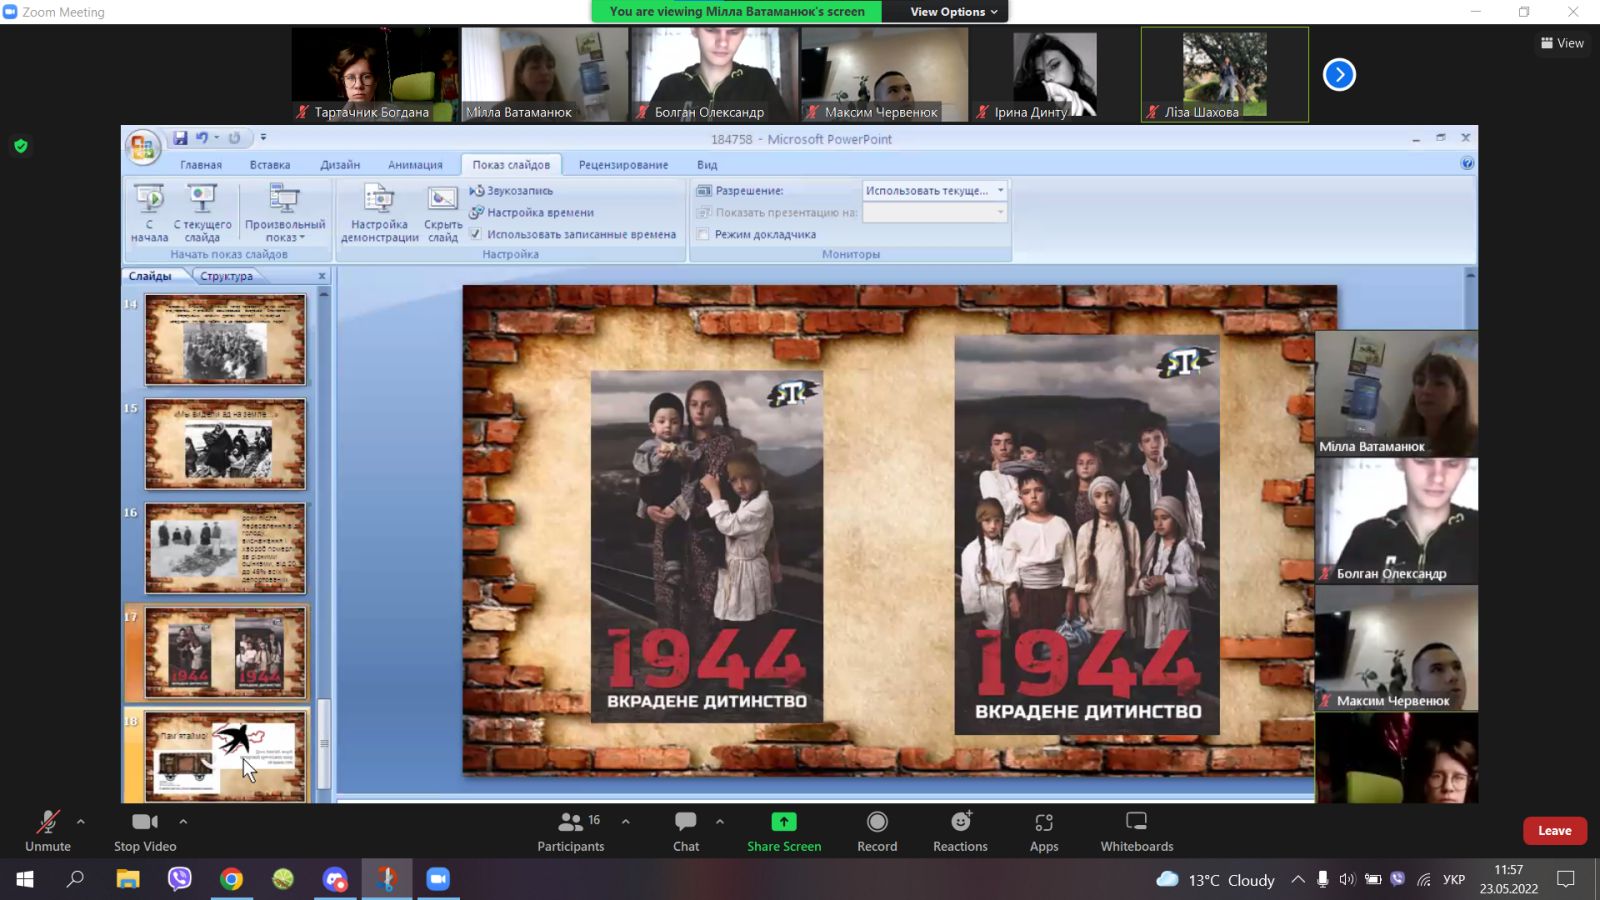The height and width of the screenshot is (900, 1600).
Task: Click Rehearse Timings (Настройка времени)
Action: [x=531, y=212]
